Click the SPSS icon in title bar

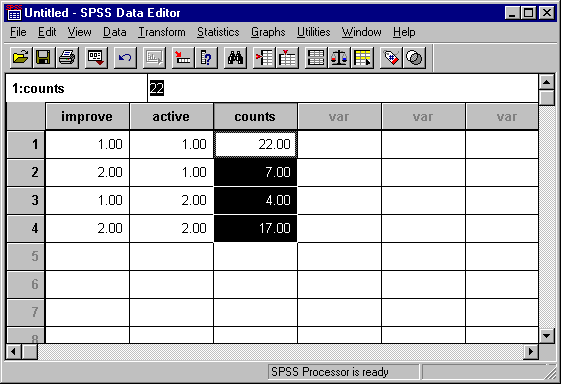pyautogui.click(x=14, y=13)
